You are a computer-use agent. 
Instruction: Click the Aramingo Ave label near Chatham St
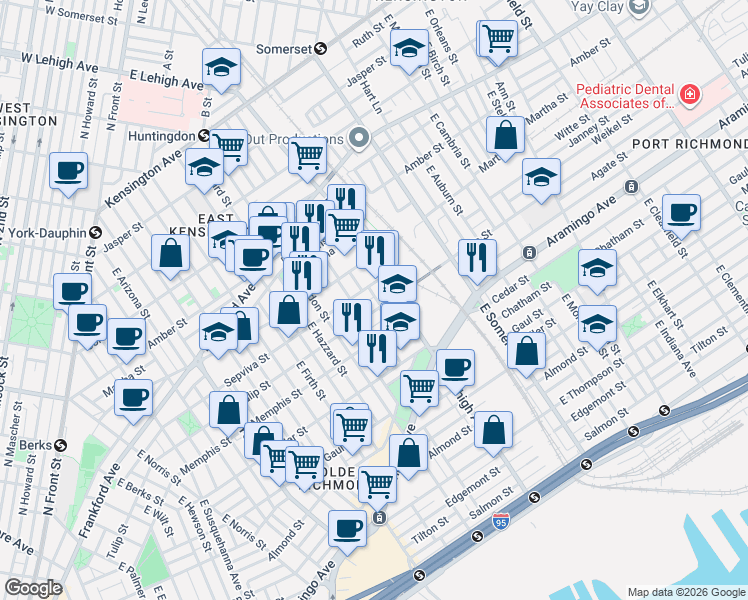582,221
